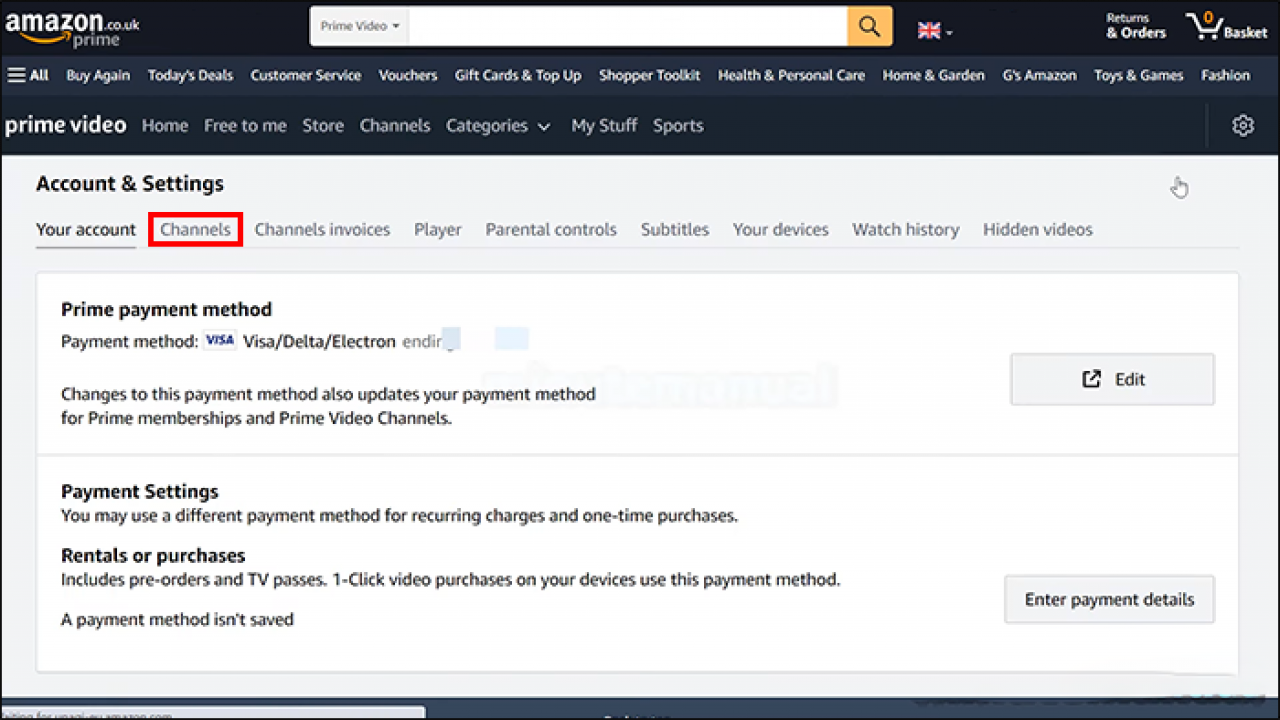Open the Subtitles settings tab
This screenshot has width=1280, height=720.
(674, 229)
